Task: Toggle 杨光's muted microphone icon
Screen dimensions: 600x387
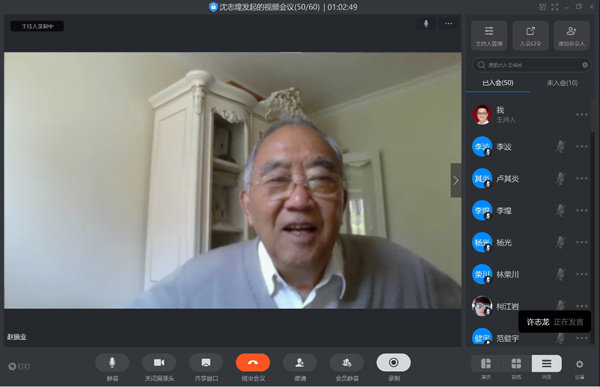Action: [x=561, y=242]
